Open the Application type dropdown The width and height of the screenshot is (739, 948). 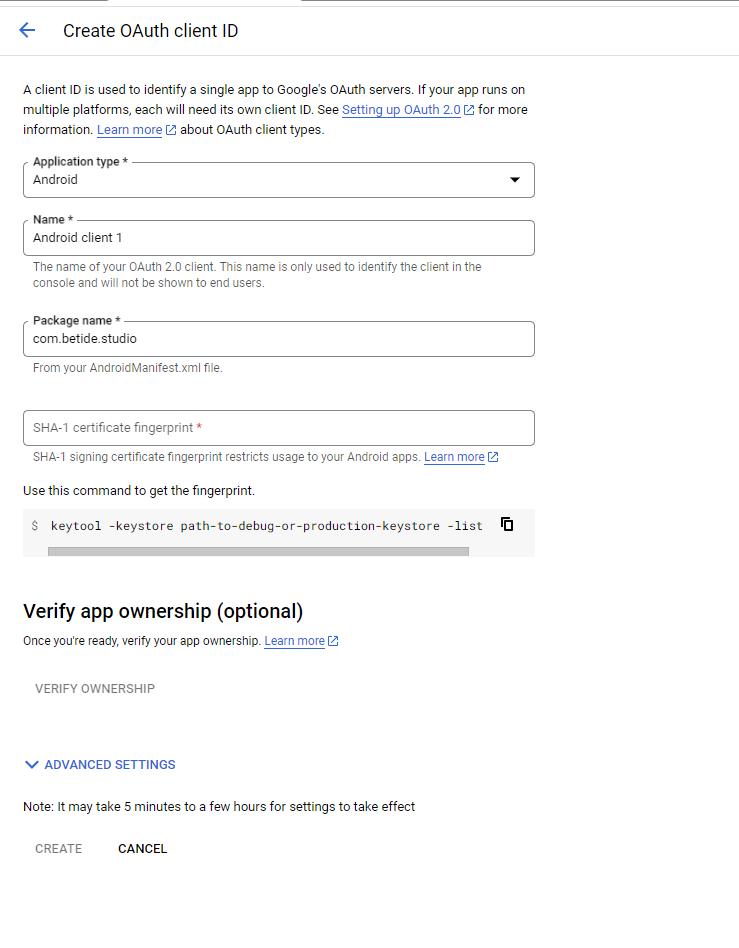(x=278, y=180)
